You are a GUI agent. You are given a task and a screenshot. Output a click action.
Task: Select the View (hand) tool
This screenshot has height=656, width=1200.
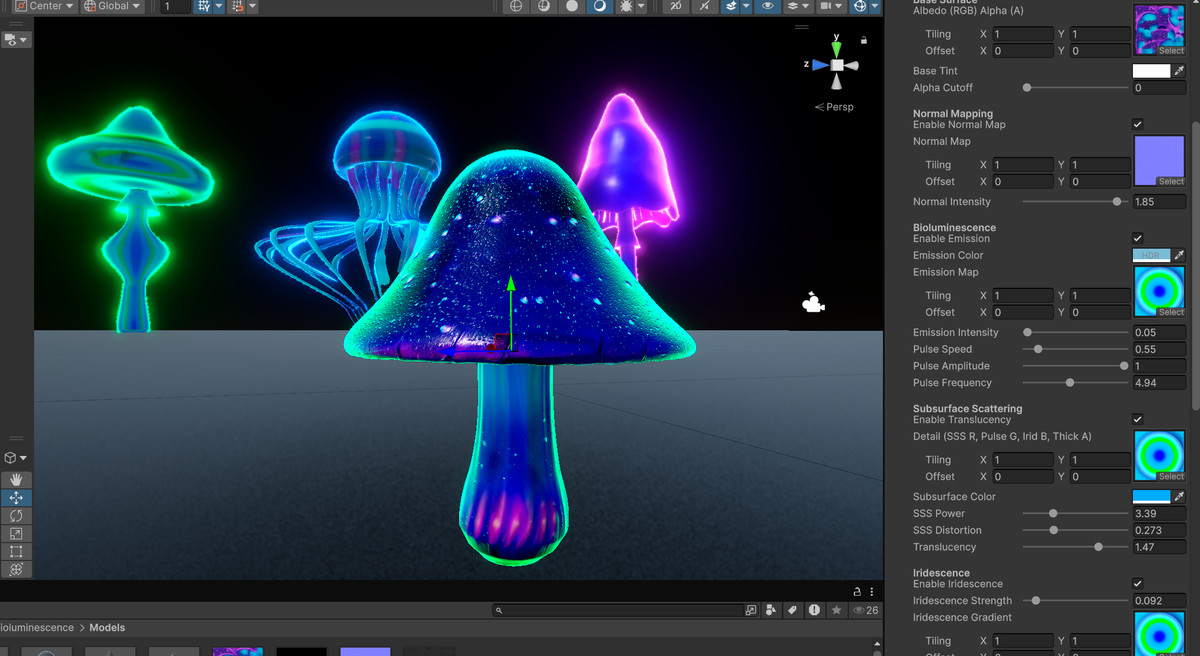[16, 479]
